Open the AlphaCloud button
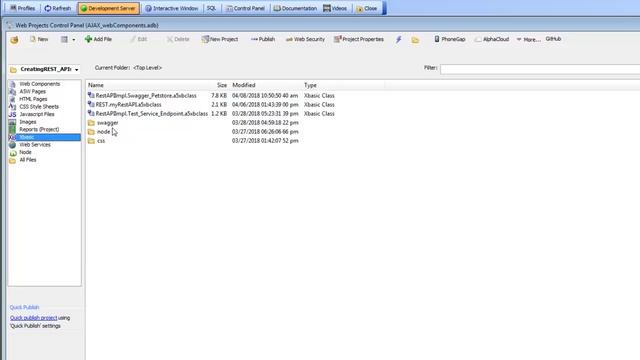This screenshot has height=360, width=640. tap(492, 39)
